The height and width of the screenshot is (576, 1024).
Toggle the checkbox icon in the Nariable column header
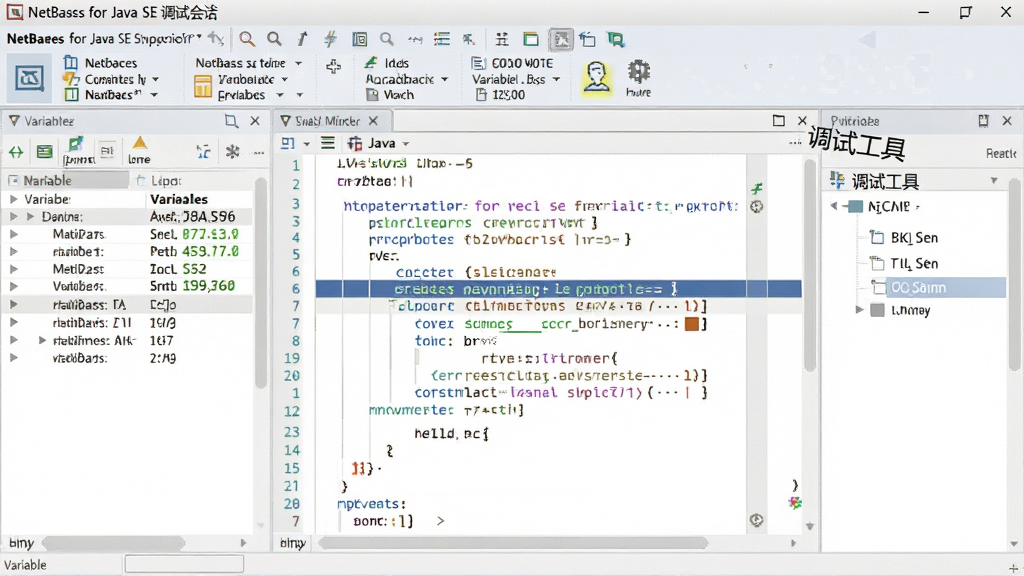[13, 180]
